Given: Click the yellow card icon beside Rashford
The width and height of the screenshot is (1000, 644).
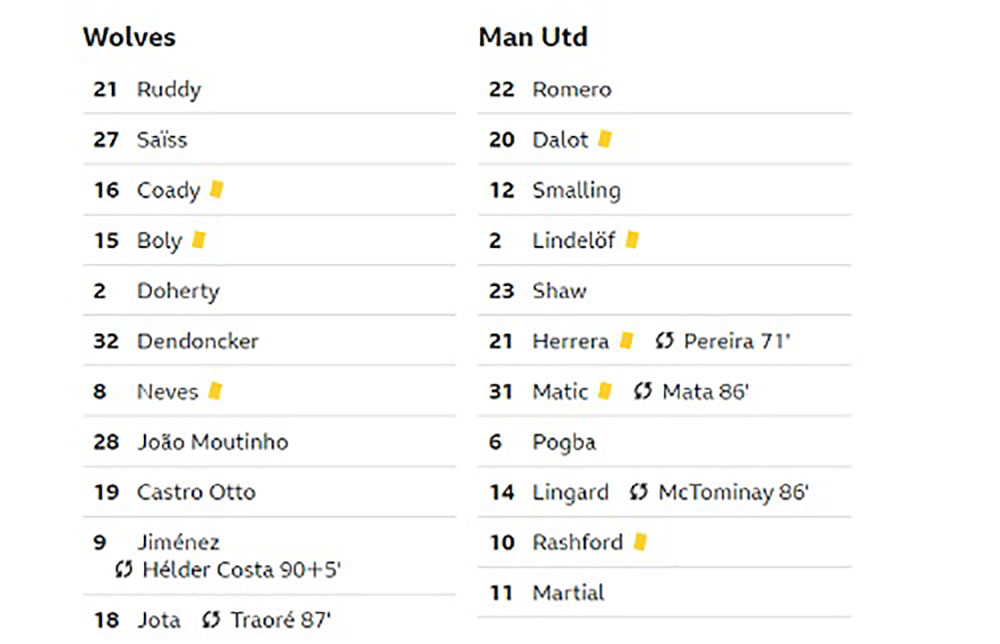Looking at the screenshot, I should (640, 542).
